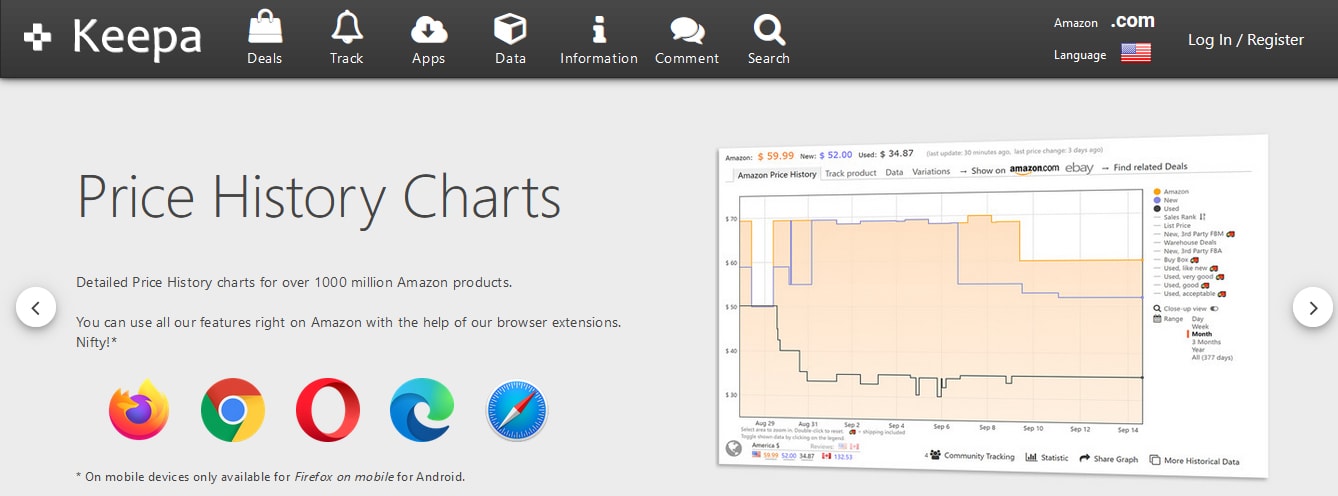Open the Amazon .com domain selector

[1132, 21]
